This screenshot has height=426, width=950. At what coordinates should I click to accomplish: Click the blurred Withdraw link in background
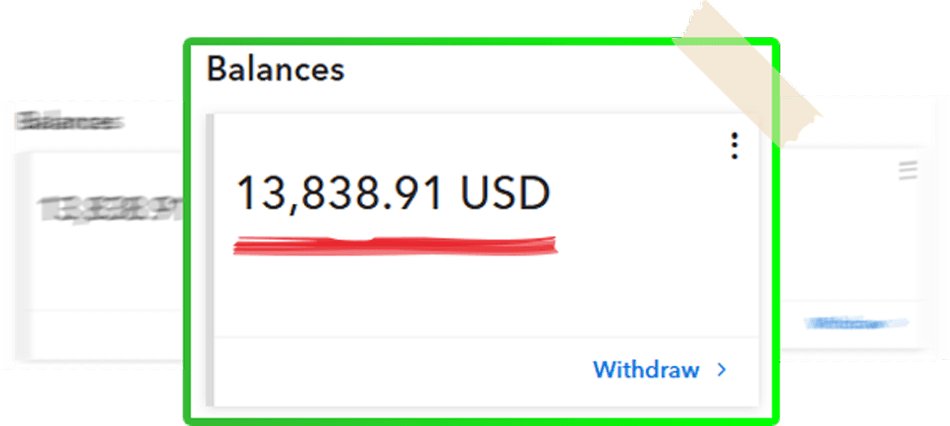click(x=854, y=324)
